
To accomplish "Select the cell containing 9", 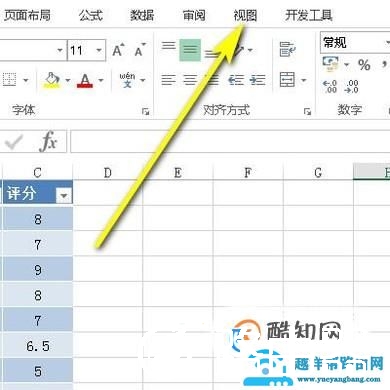I will pos(37,269).
